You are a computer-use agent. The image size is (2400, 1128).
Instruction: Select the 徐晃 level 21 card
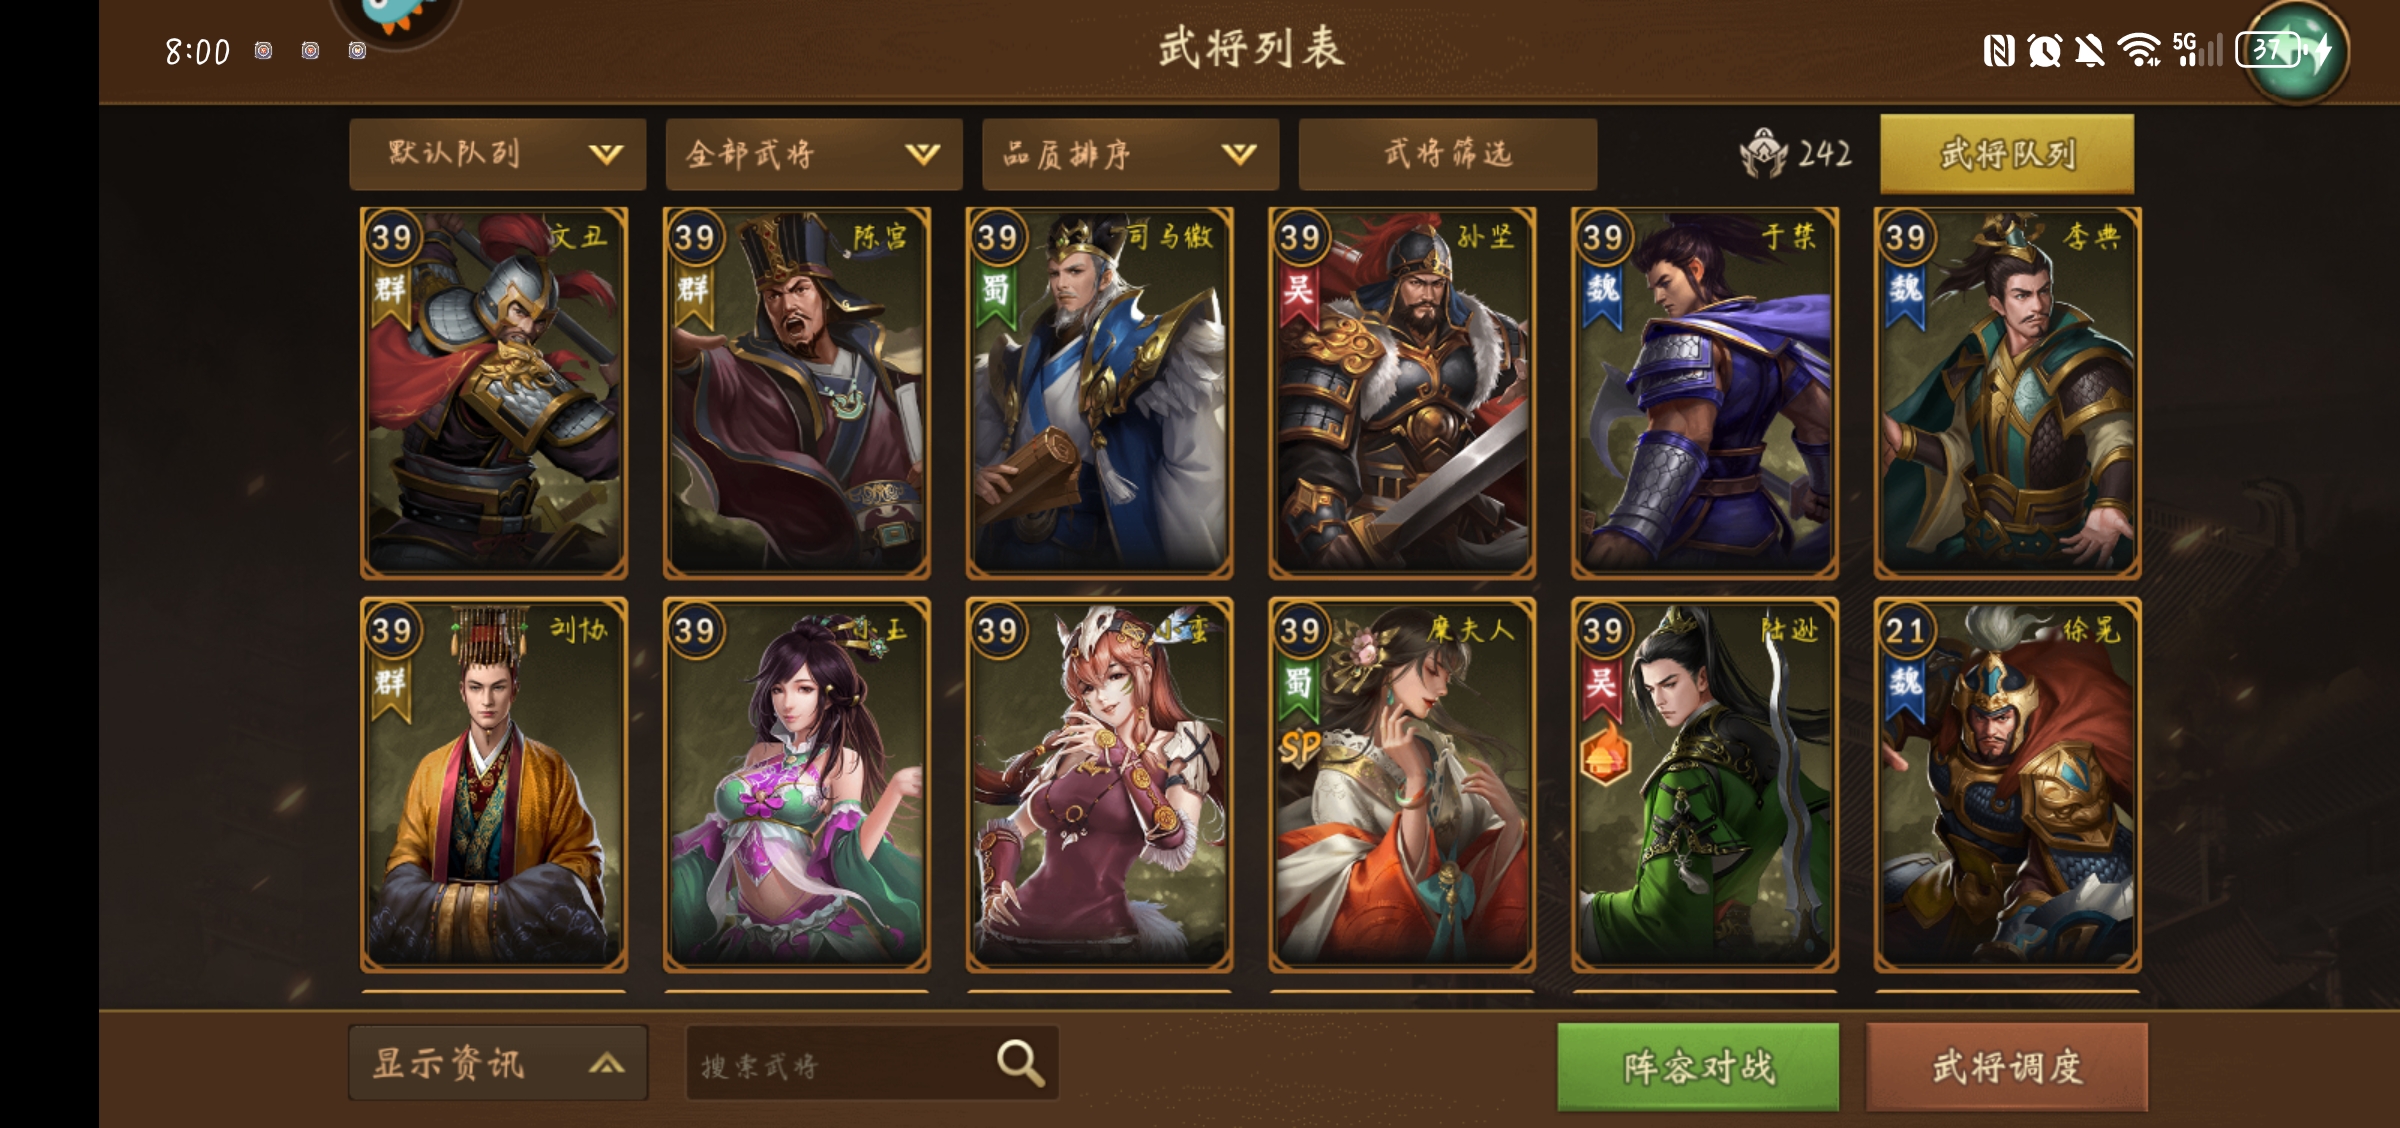[x=2007, y=785]
